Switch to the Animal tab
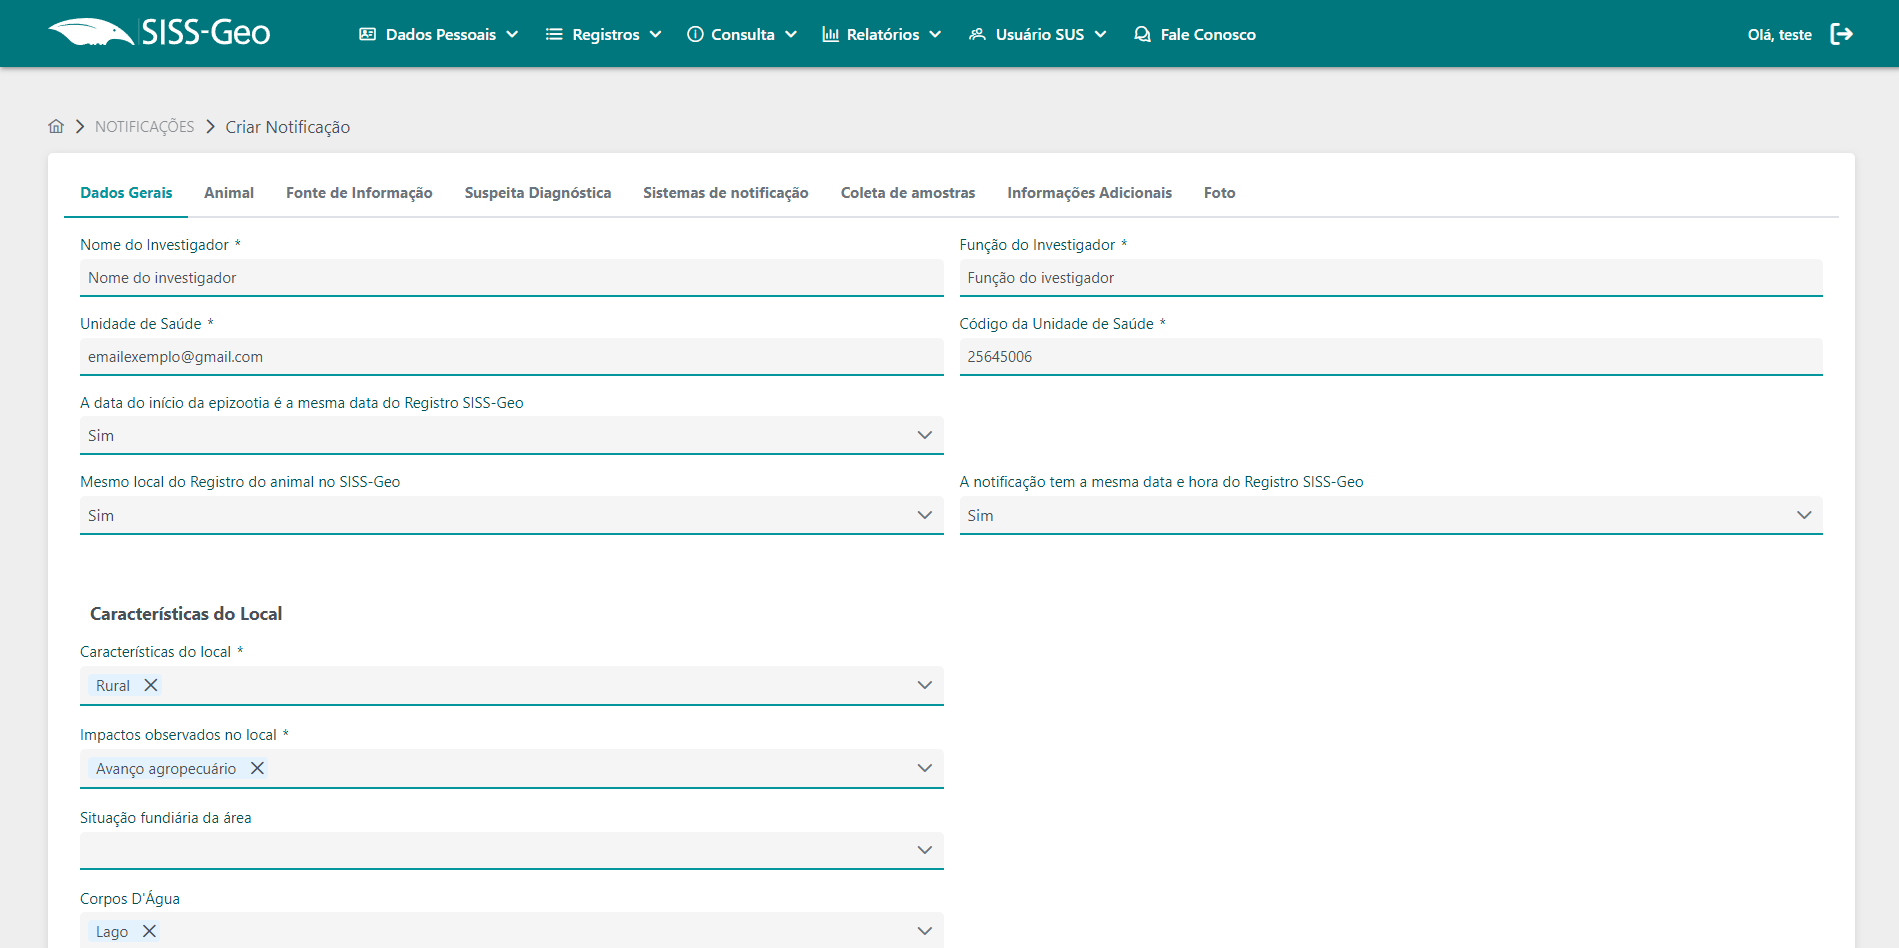Image resolution: width=1899 pixels, height=948 pixels. tap(229, 193)
